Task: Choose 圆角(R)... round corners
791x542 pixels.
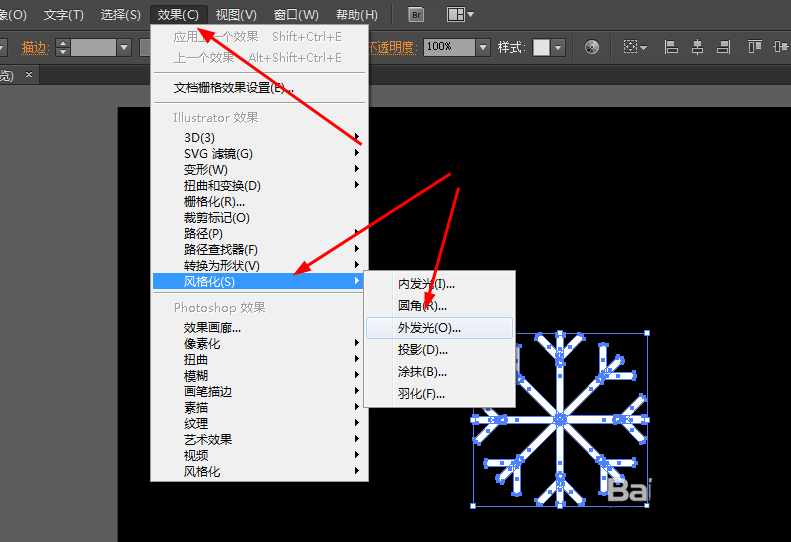Action: [x=439, y=306]
